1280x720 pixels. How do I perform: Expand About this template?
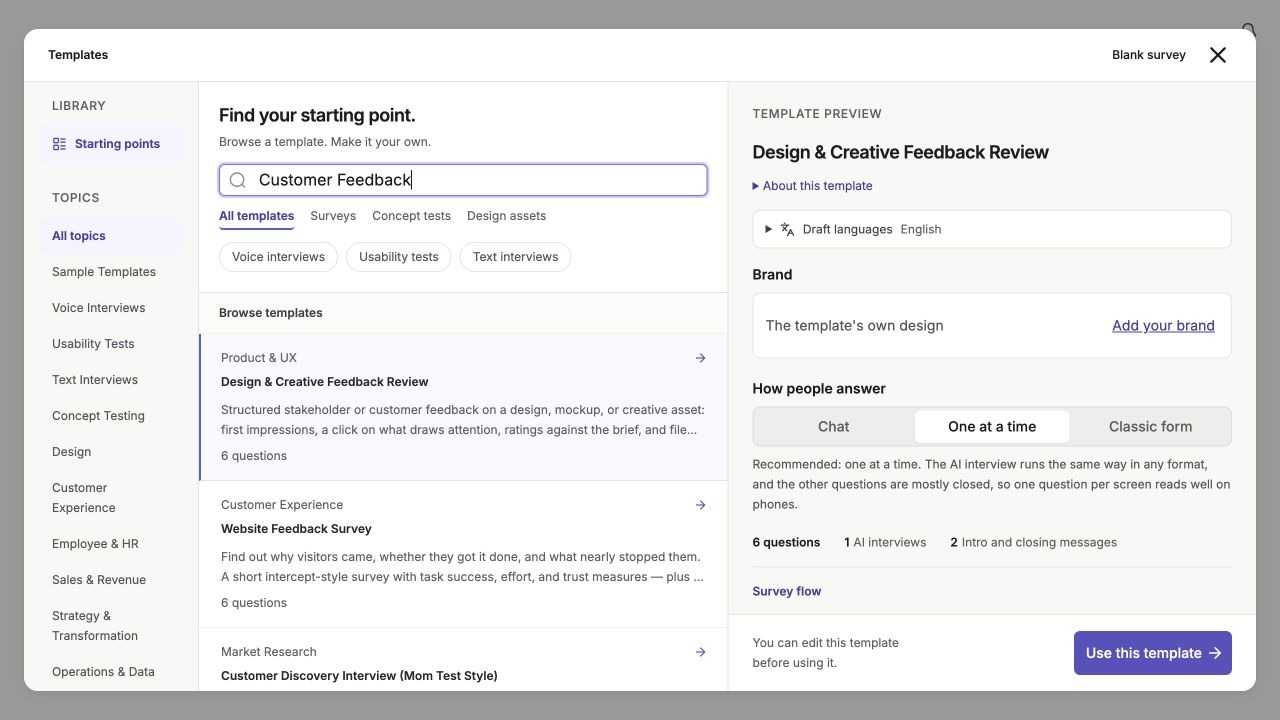813,186
